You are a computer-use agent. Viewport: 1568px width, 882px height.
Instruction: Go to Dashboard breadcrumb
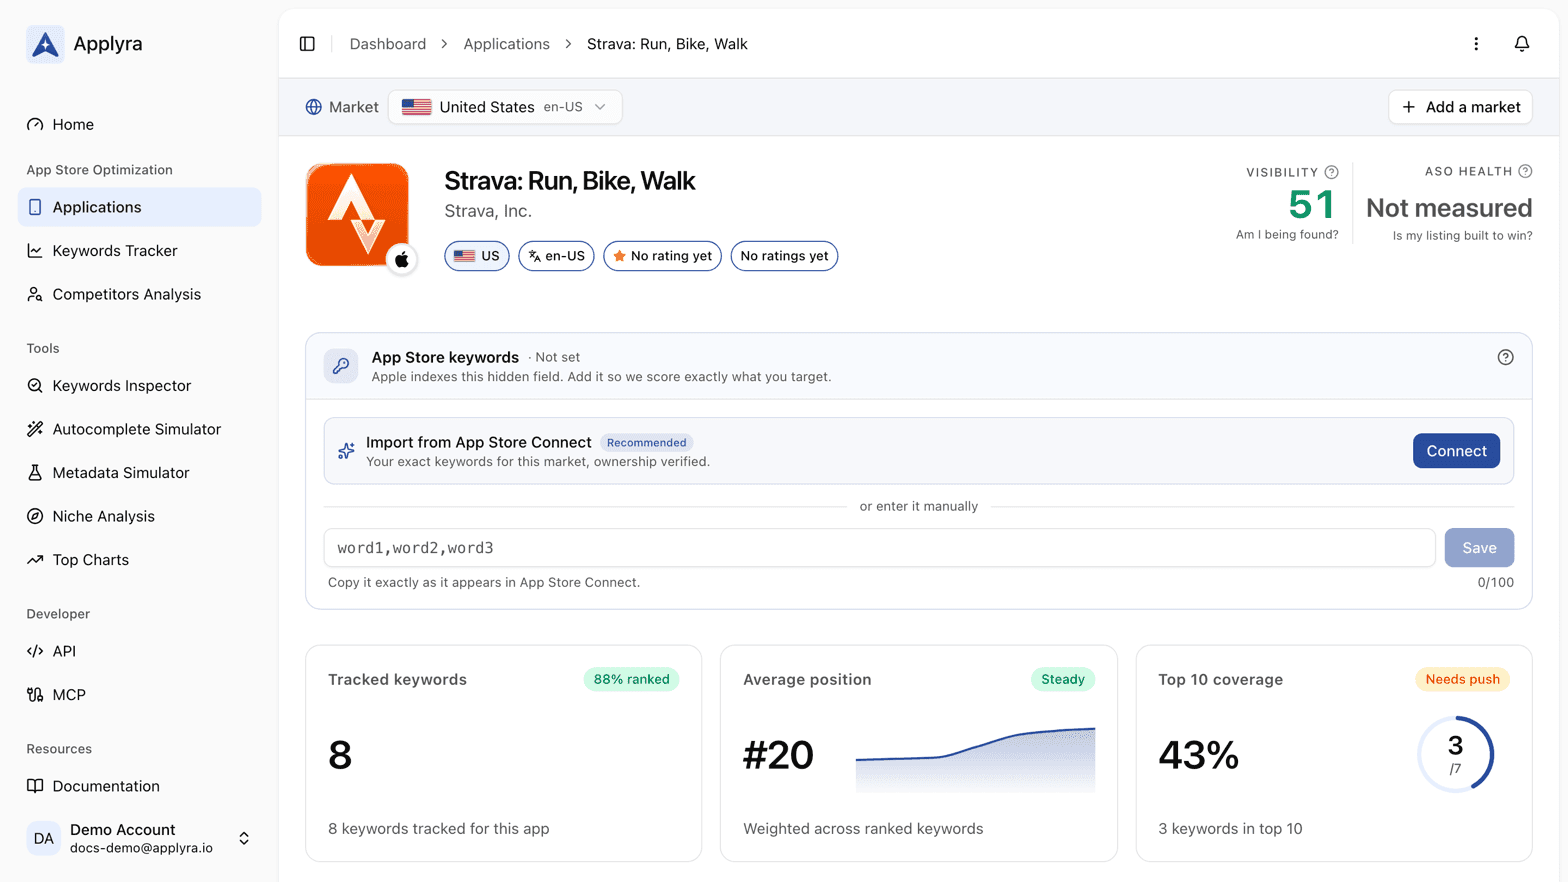click(388, 44)
